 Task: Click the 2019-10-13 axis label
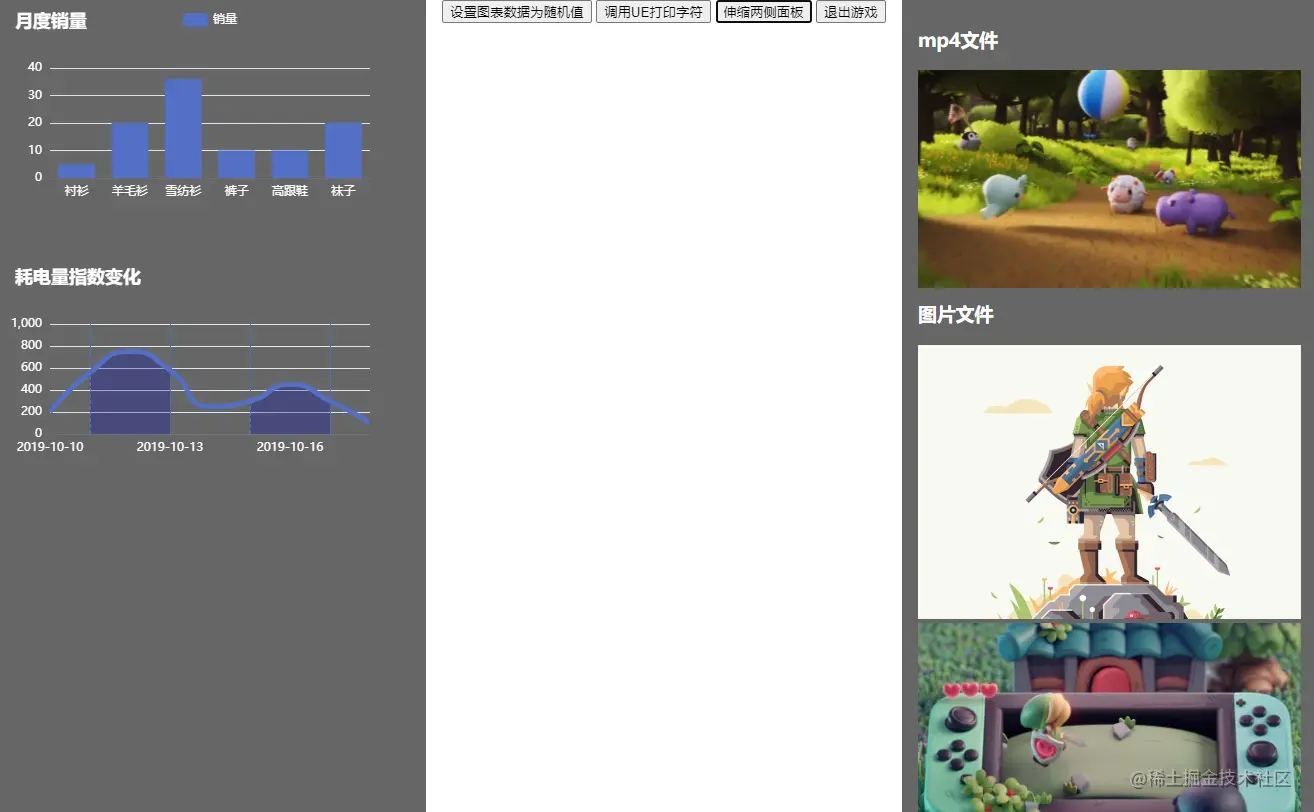coord(170,446)
